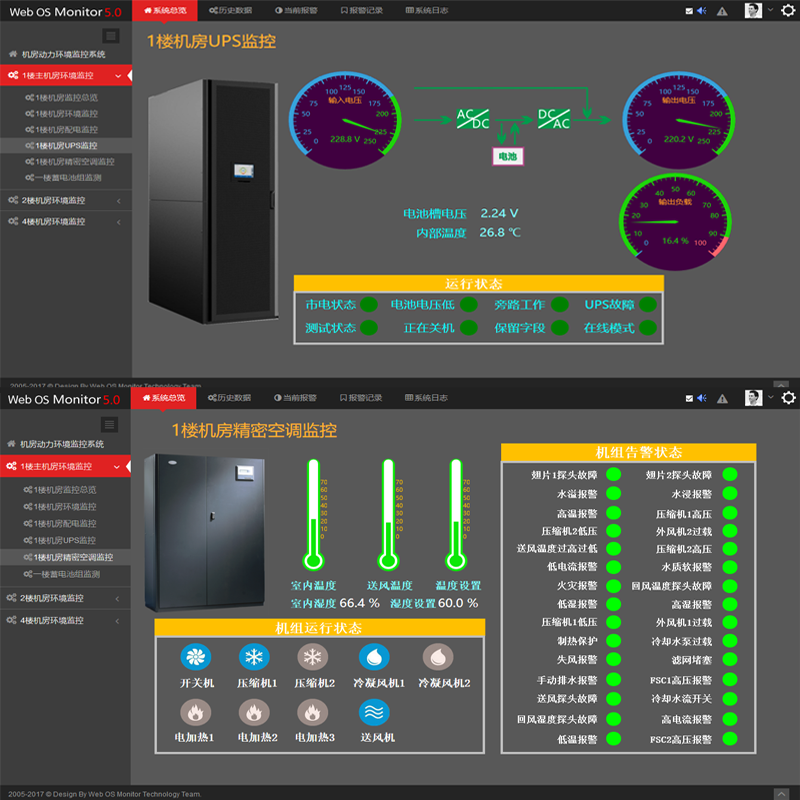
Task: Mute sound via speaker icon on 精密空调 page
Action: (x=702, y=398)
